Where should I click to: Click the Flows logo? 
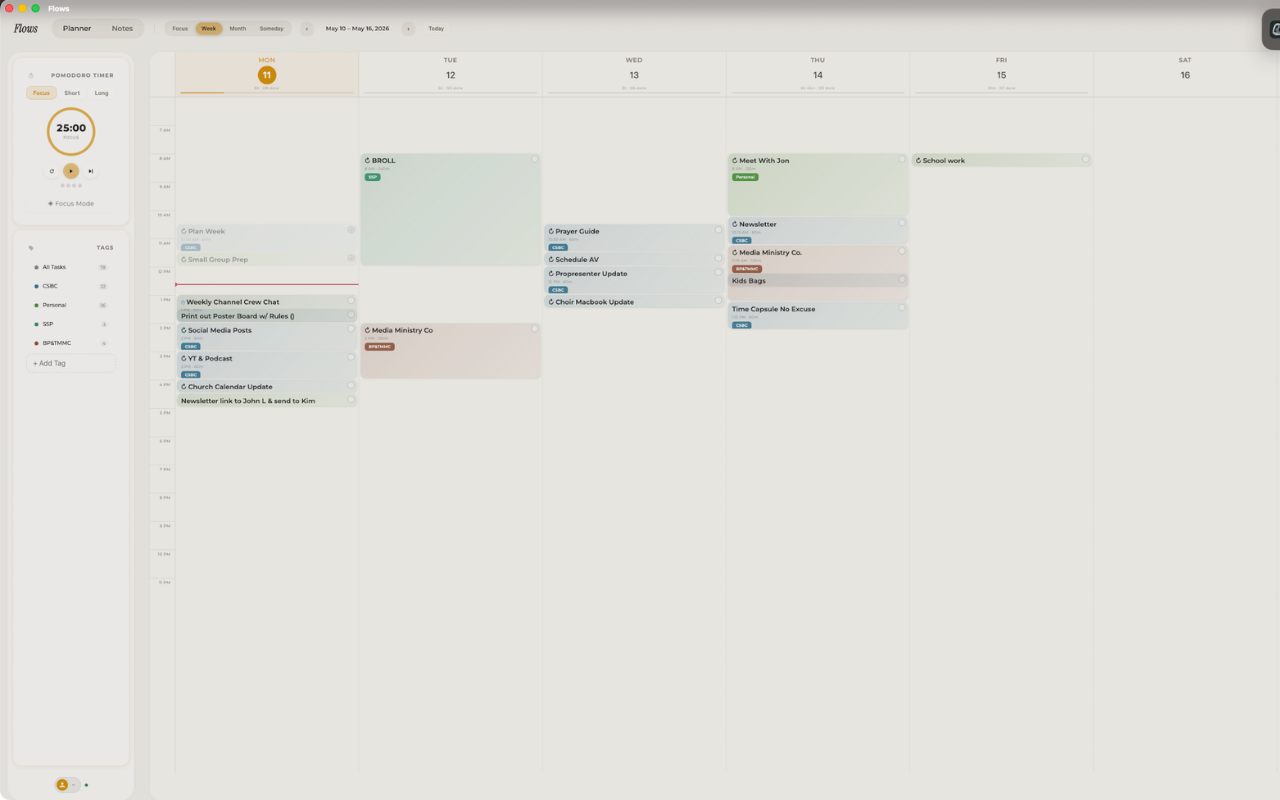[x=26, y=29]
